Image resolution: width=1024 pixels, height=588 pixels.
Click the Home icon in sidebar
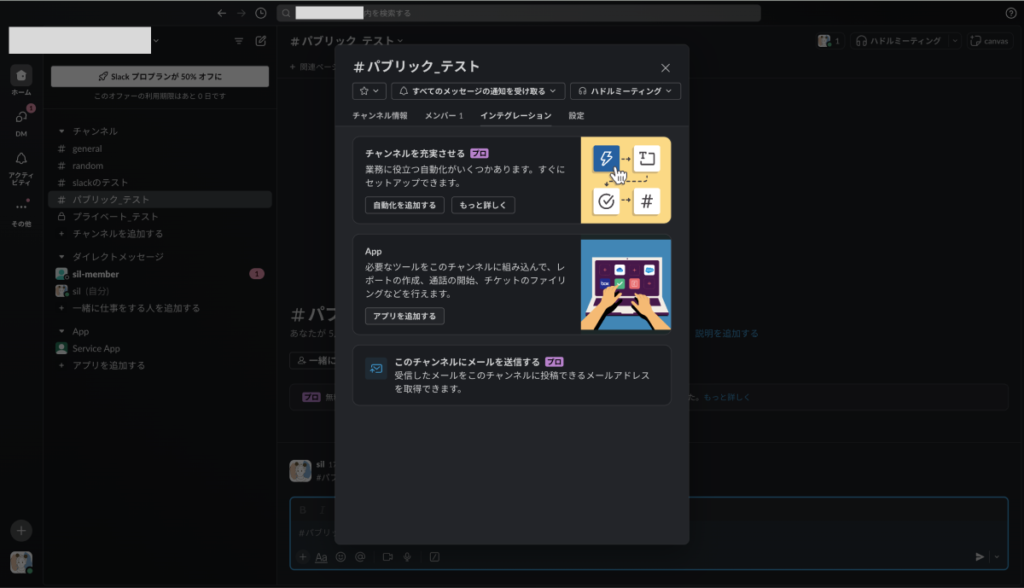coord(21,76)
